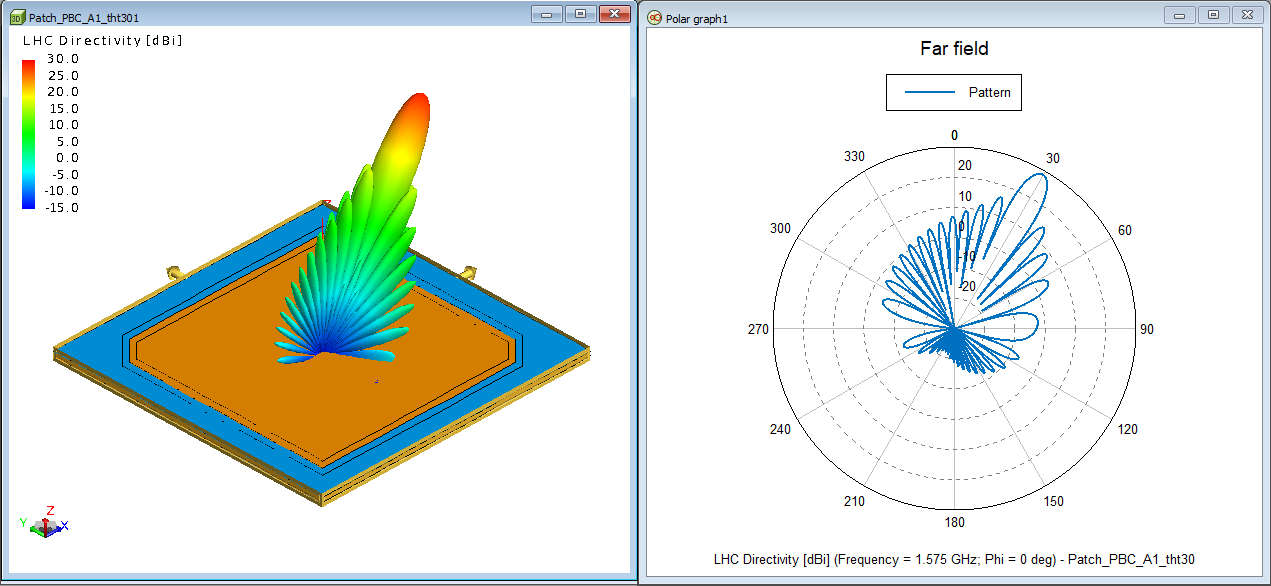Viewport: 1271px width, 586px height.
Task: Minimize the Polar graph1 window
Action: click(x=1181, y=14)
